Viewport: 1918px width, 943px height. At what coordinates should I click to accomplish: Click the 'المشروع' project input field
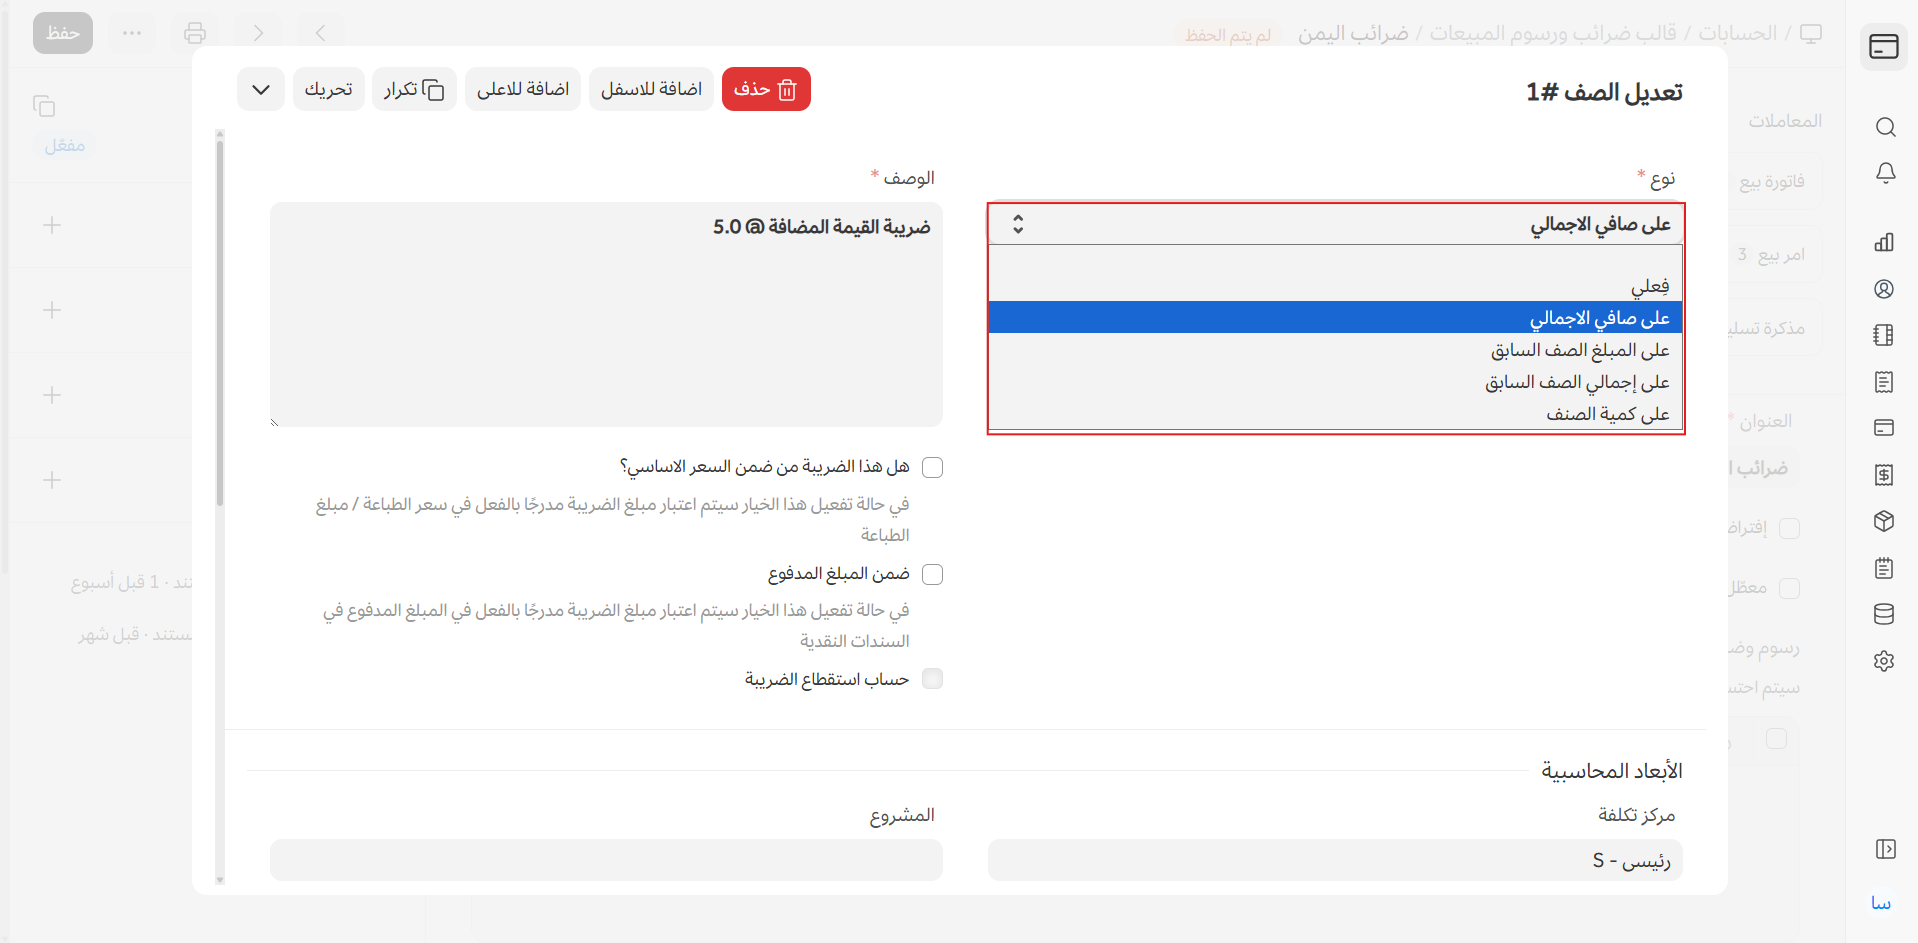pyautogui.click(x=606, y=860)
